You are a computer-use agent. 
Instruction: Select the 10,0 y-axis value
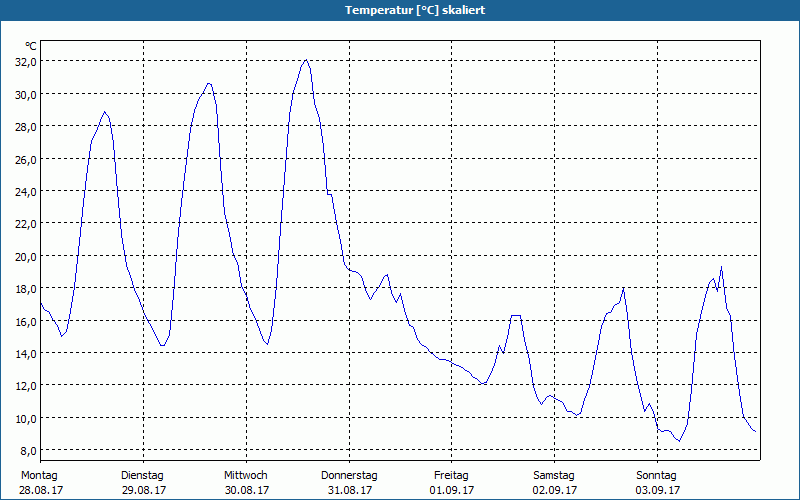tap(25, 418)
